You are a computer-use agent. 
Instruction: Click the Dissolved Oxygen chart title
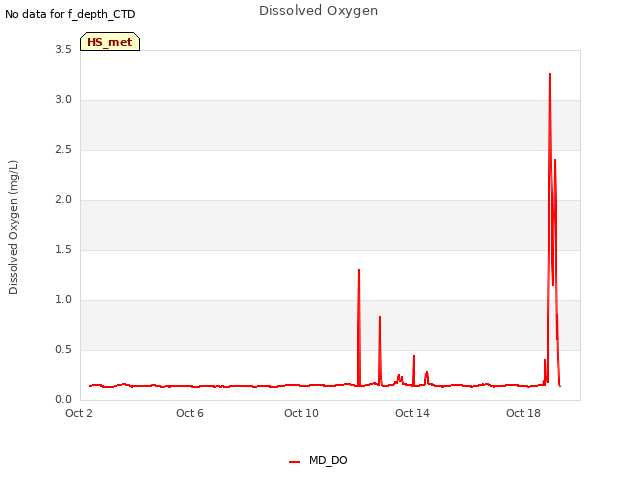tap(318, 11)
